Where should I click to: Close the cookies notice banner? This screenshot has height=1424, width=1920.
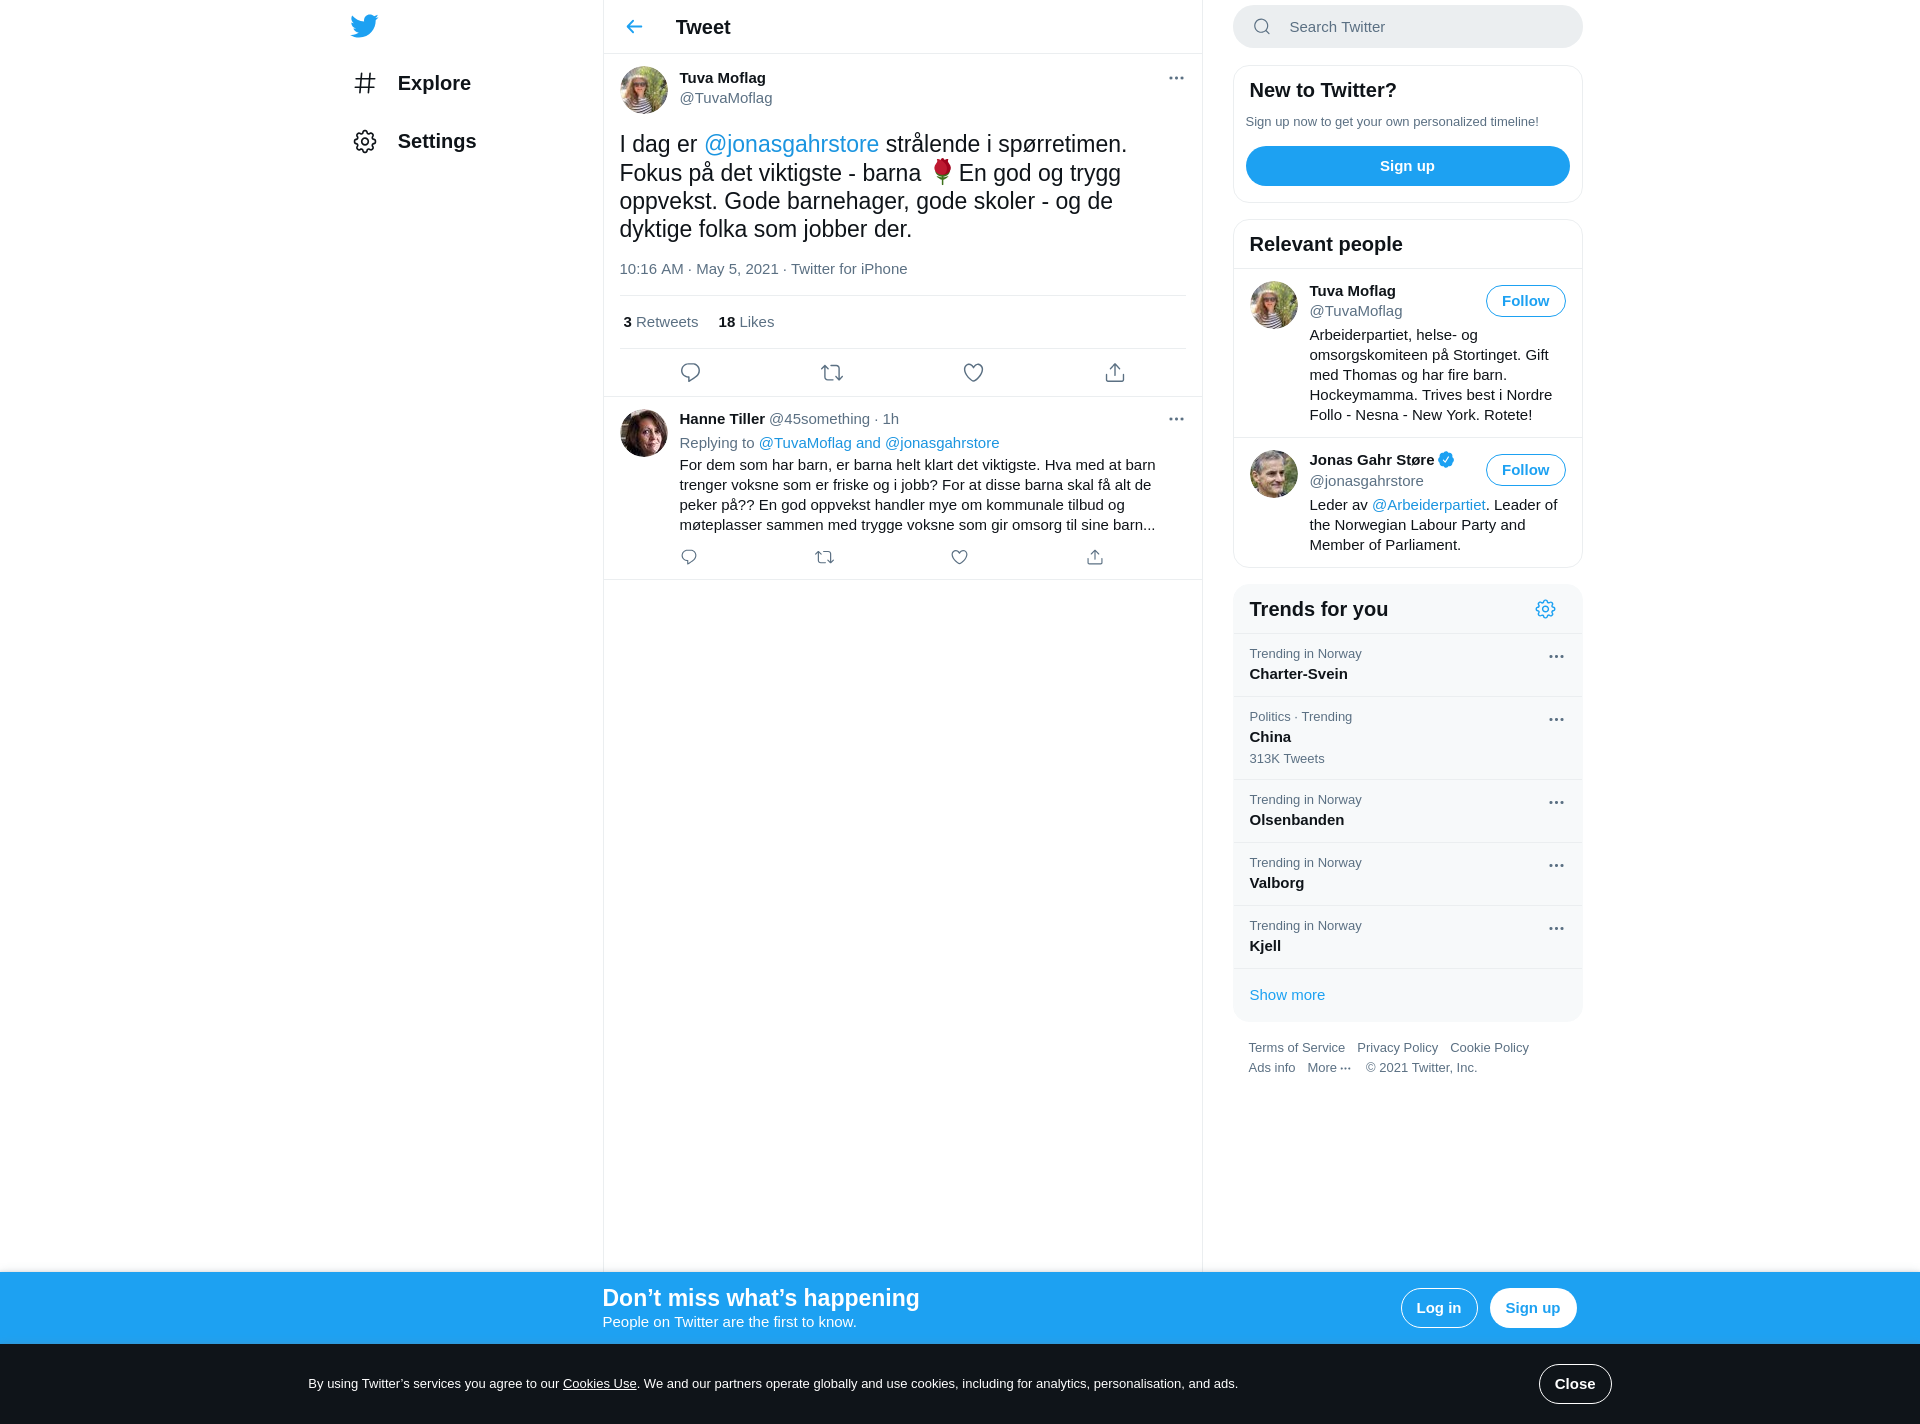click(1575, 1384)
